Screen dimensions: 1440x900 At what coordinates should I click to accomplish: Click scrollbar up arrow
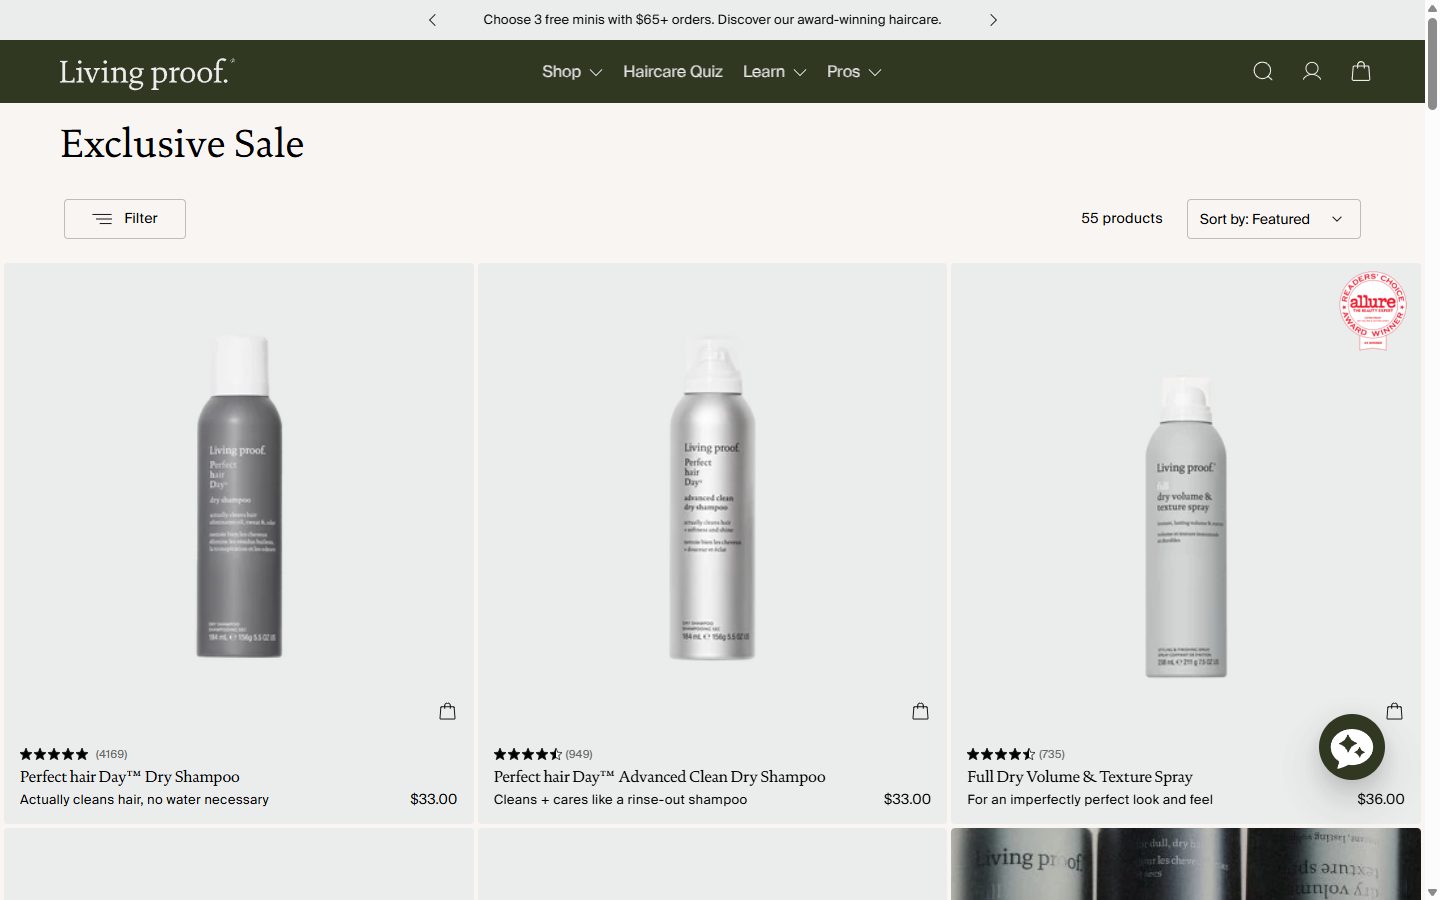tap(1432, 7)
